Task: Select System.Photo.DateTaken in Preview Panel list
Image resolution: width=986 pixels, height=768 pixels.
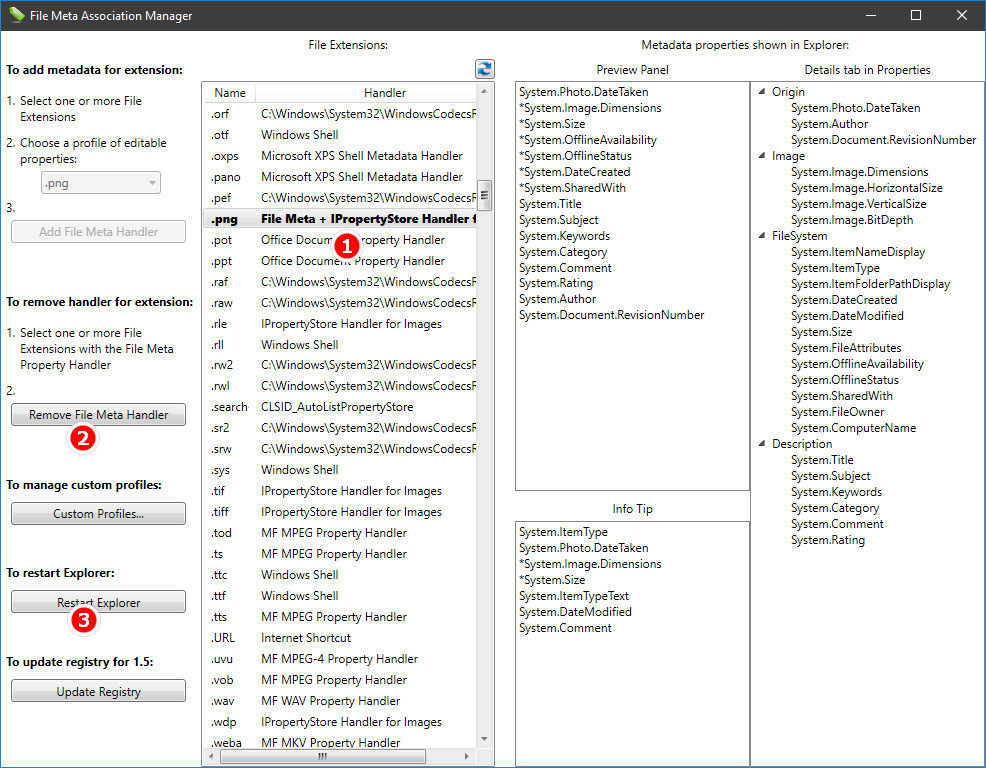Action: (x=584, y=92)
